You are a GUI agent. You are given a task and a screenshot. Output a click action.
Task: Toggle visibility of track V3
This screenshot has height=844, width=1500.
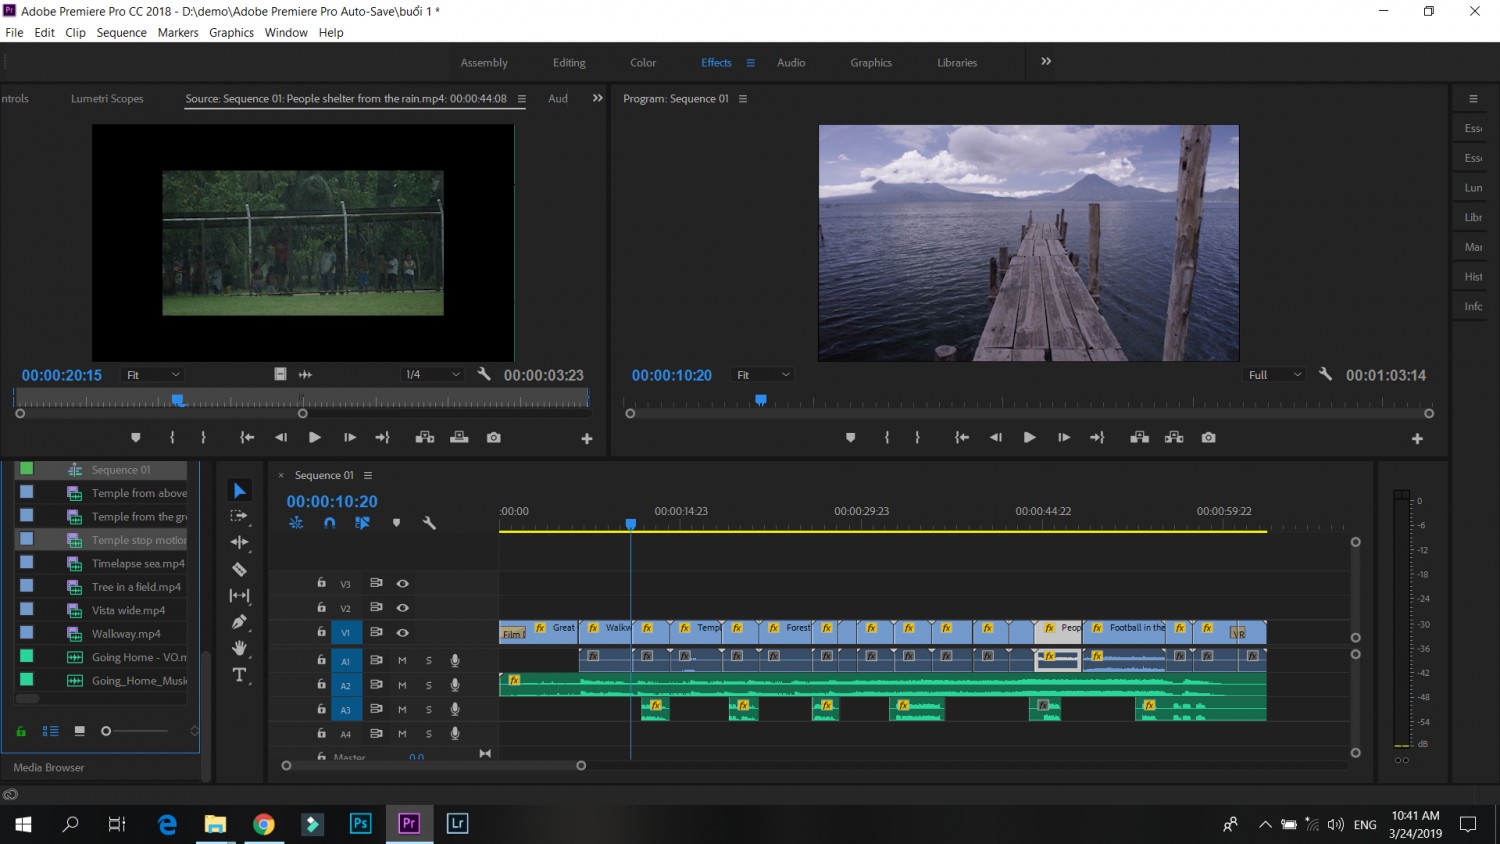(x=402, y=583)
